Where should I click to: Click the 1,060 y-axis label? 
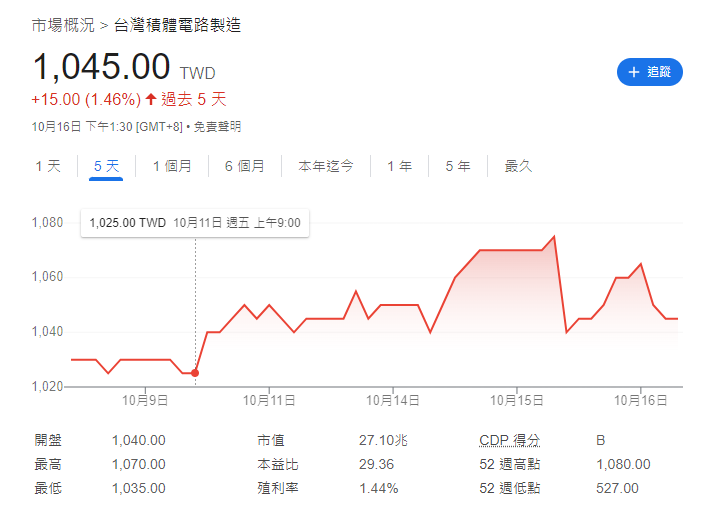click(x=47, y=277)
